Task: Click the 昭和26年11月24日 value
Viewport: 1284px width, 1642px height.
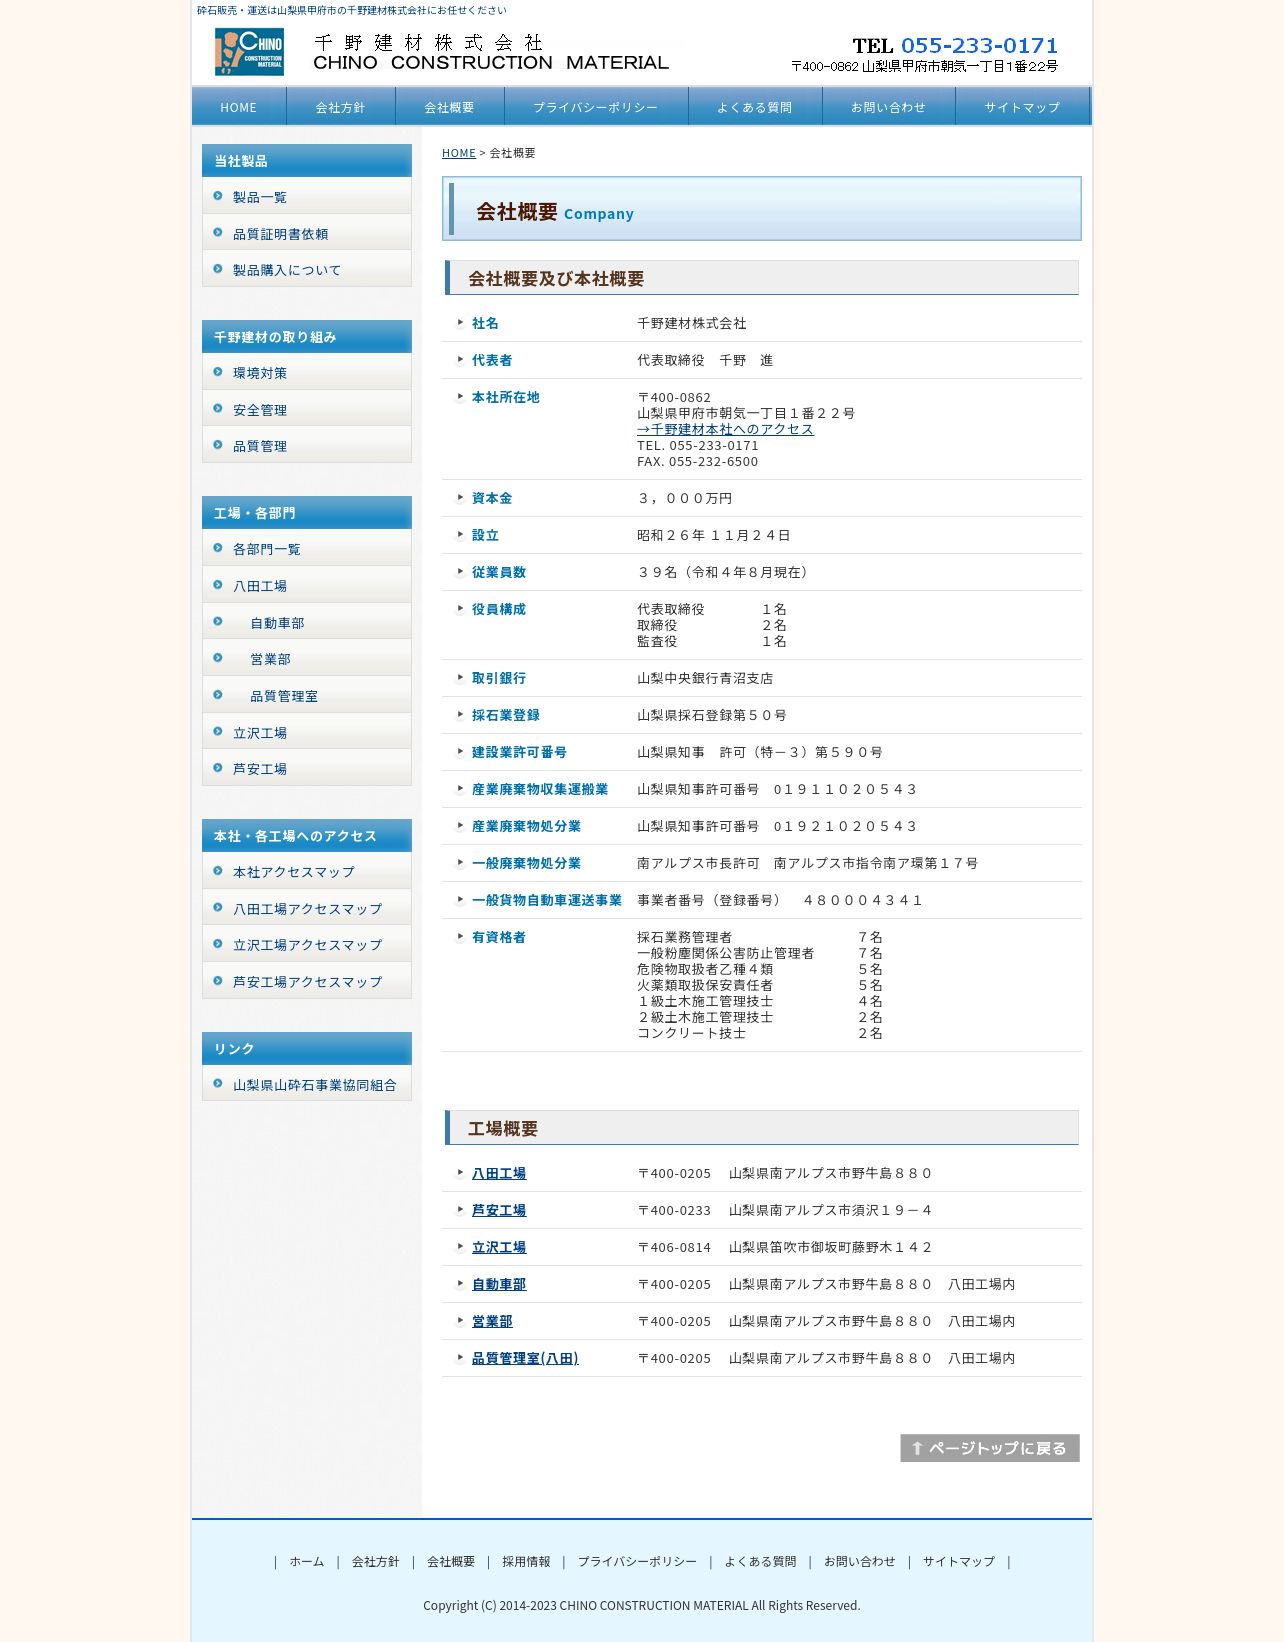Action: (x=714, y=535)
